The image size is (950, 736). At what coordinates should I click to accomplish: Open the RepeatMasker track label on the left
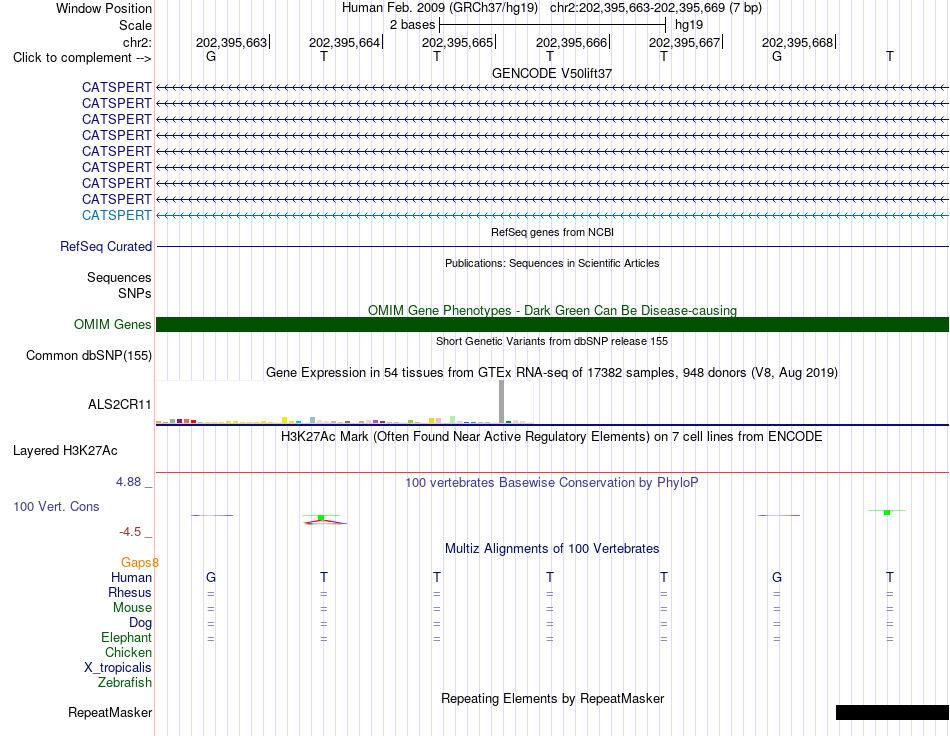click(110, 713)
